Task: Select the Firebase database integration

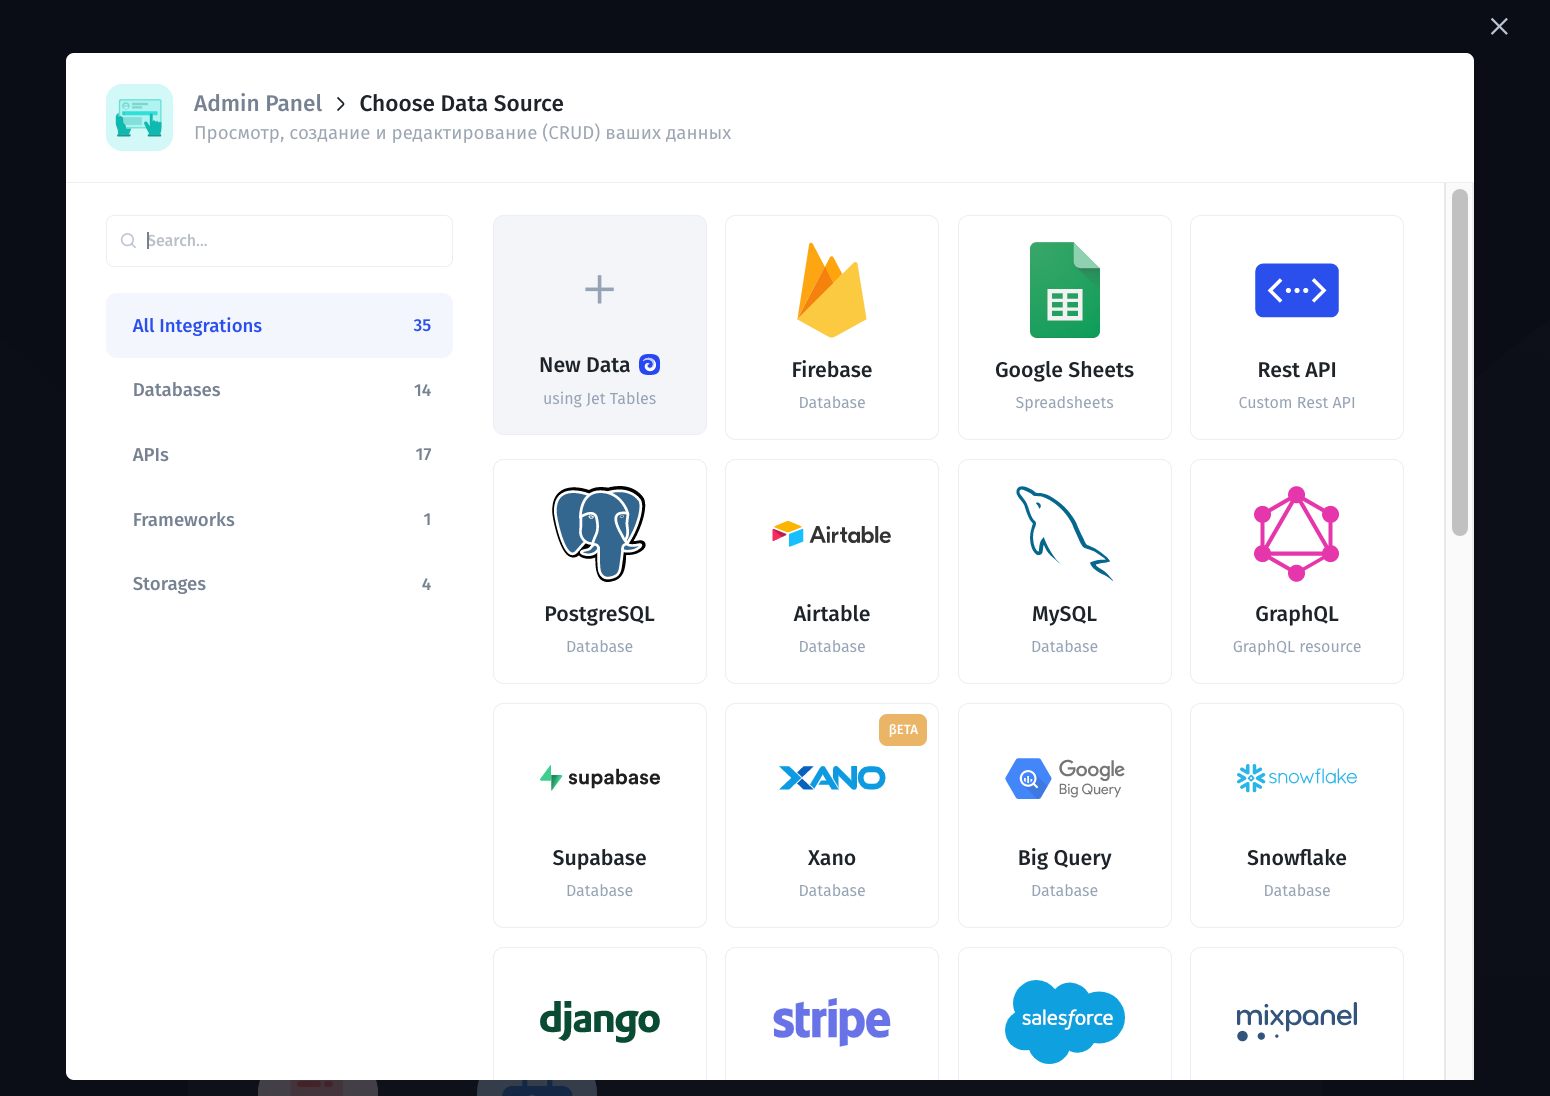Action: (x=831, y=327)
